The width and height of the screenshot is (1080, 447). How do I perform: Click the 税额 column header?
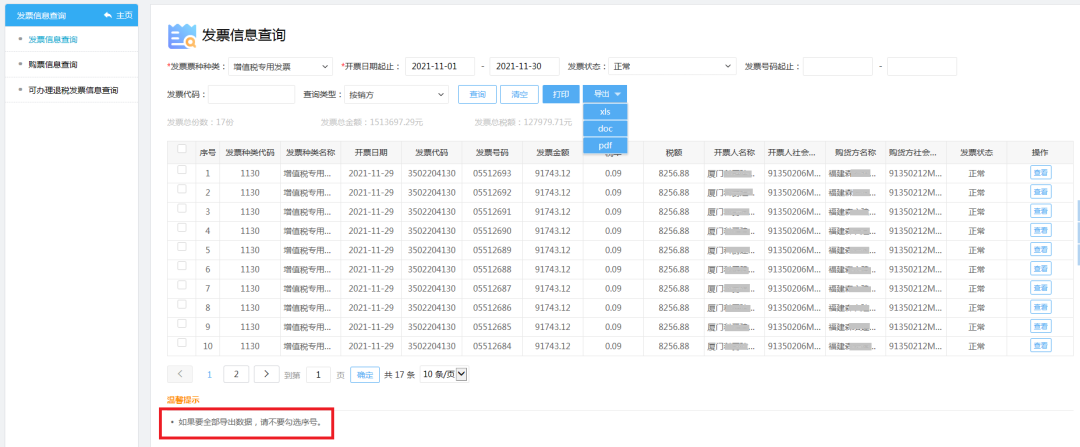click(674, 152)
